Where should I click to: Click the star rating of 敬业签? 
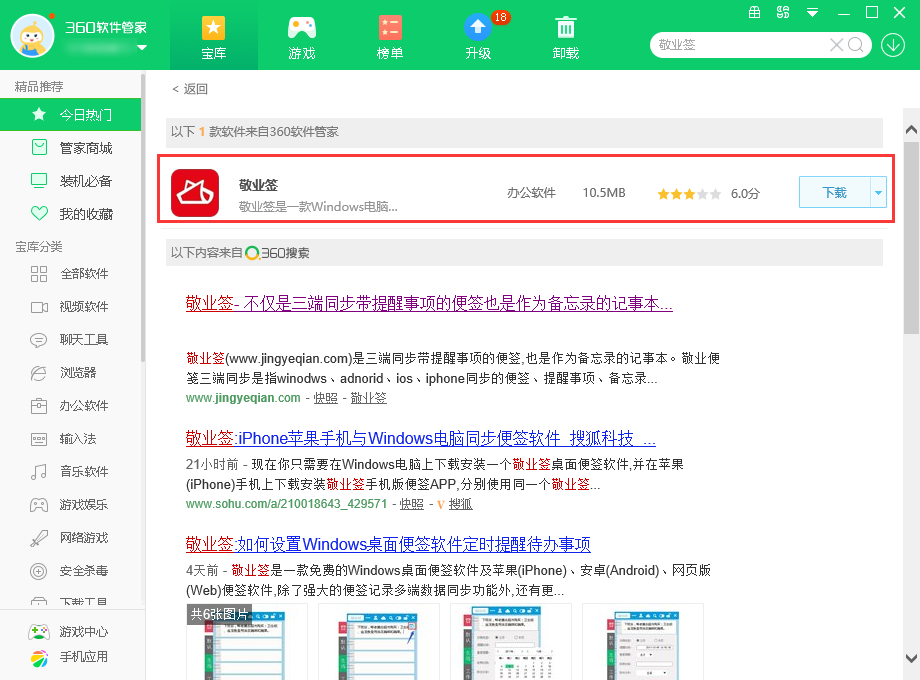pyautogui.click(x=689, y=194)
